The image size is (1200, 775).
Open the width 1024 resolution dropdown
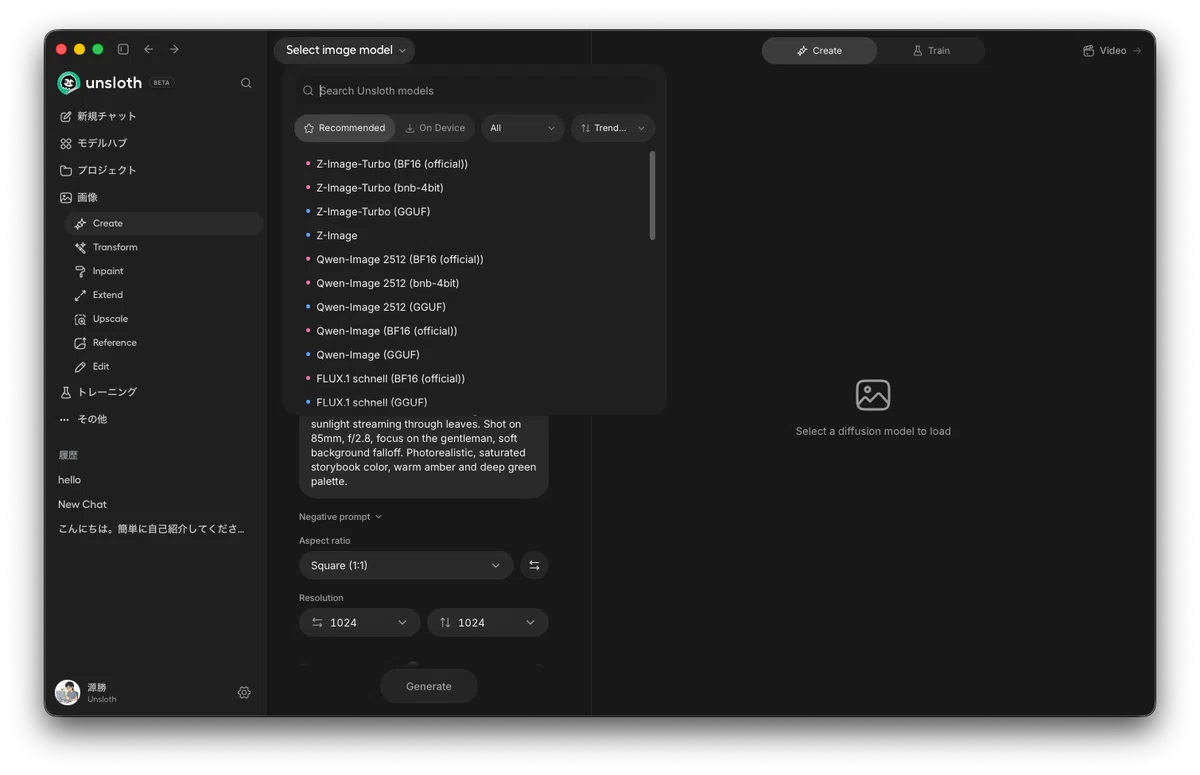[360, 622]
